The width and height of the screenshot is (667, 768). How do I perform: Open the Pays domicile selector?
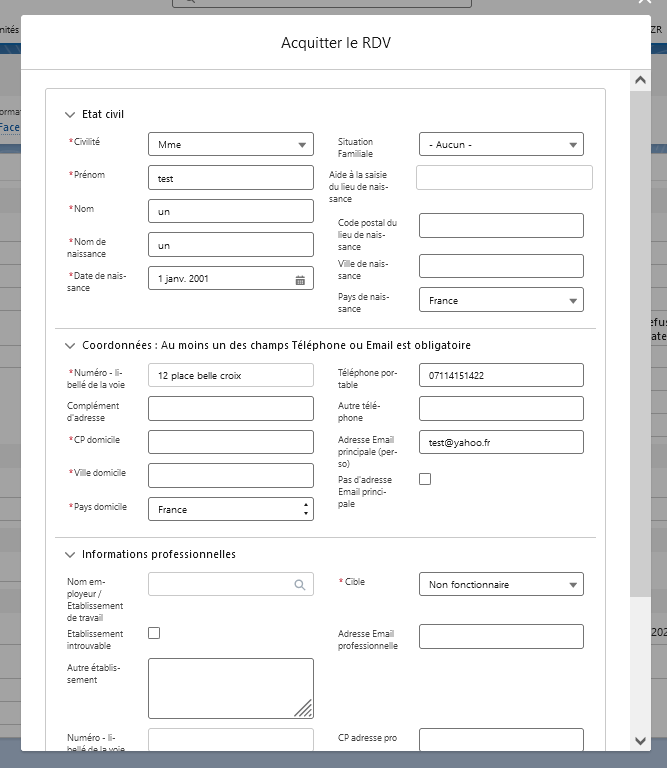pyautogui.click(x=230, y=509)
